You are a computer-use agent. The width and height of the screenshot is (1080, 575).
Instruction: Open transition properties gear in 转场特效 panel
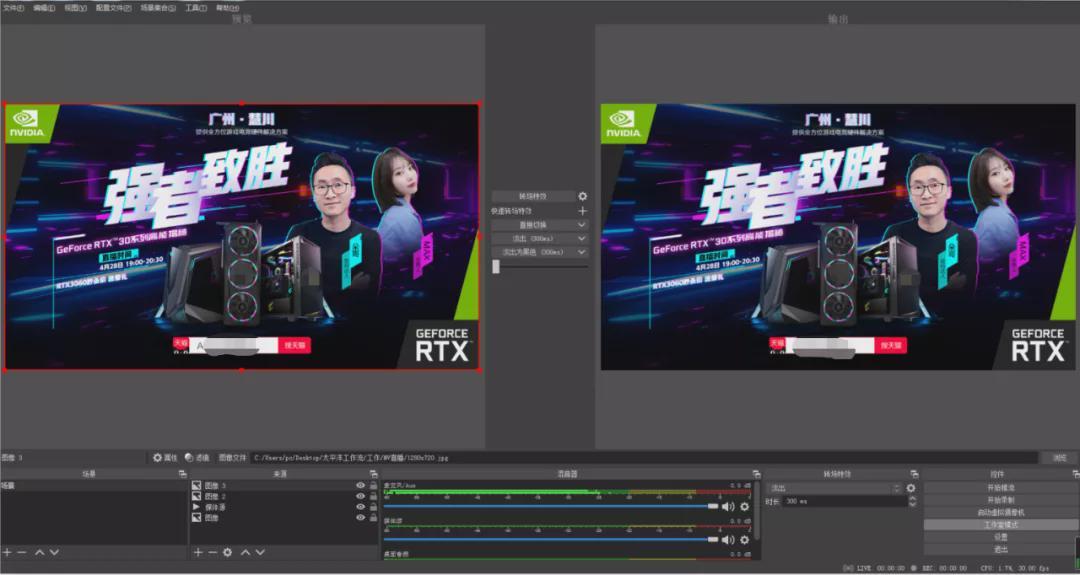point(911,488)
